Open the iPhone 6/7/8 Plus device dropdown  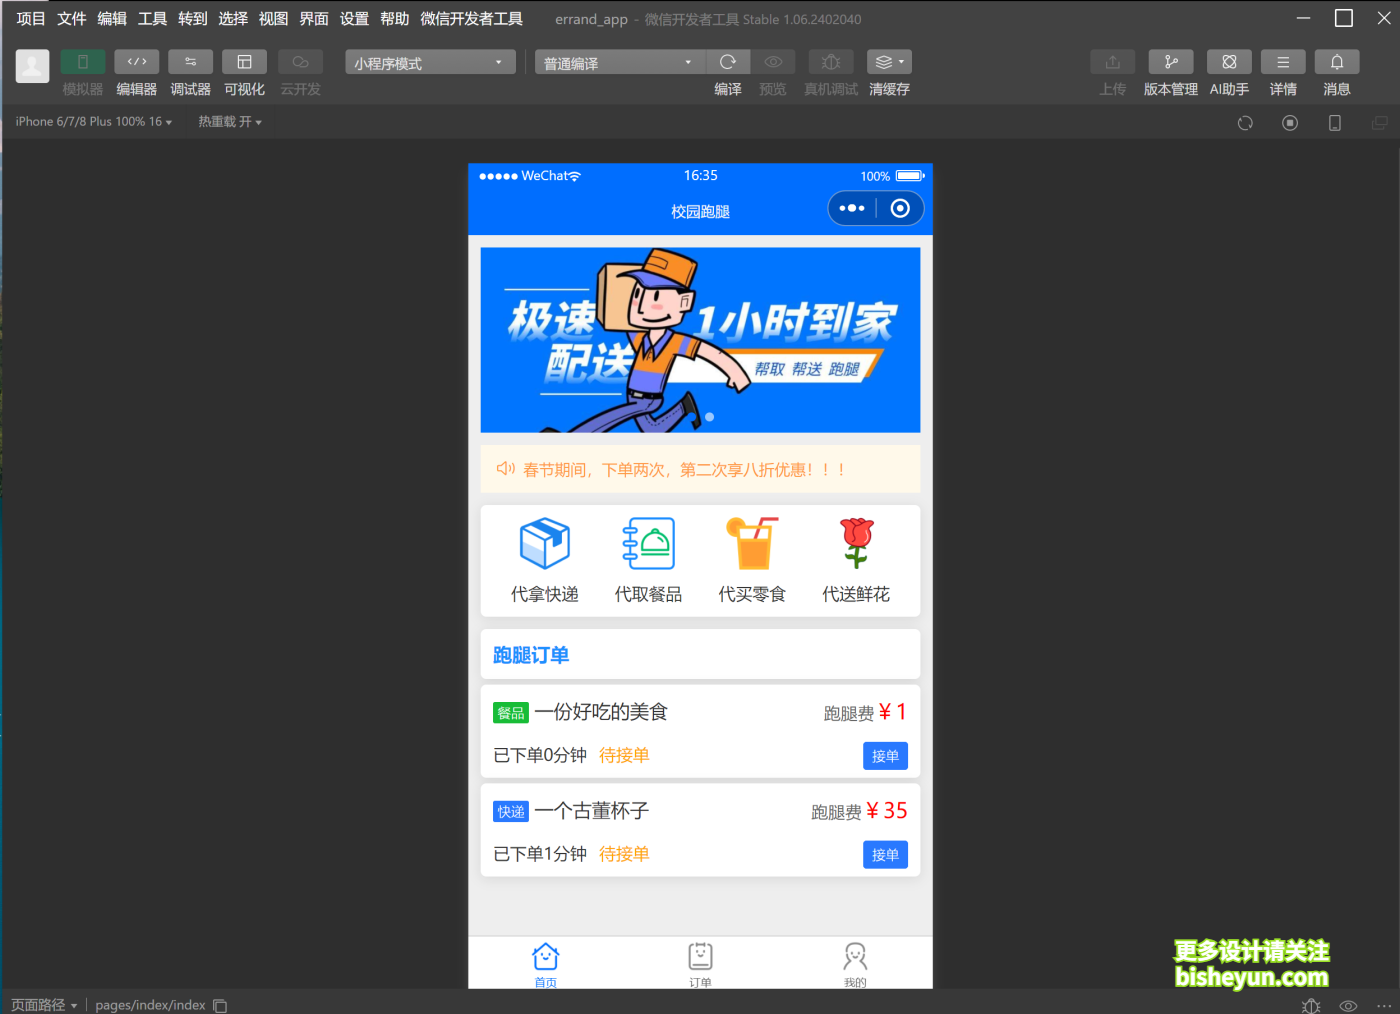pyautogui.click(x=93, y=121)
